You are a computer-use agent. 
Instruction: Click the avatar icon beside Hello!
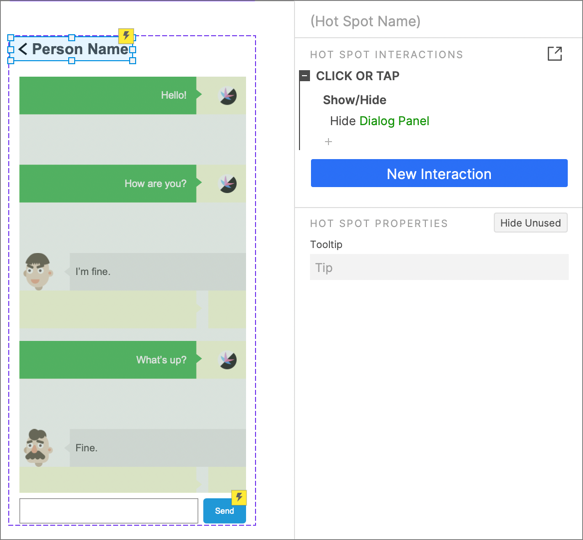(x=227, y=96)
